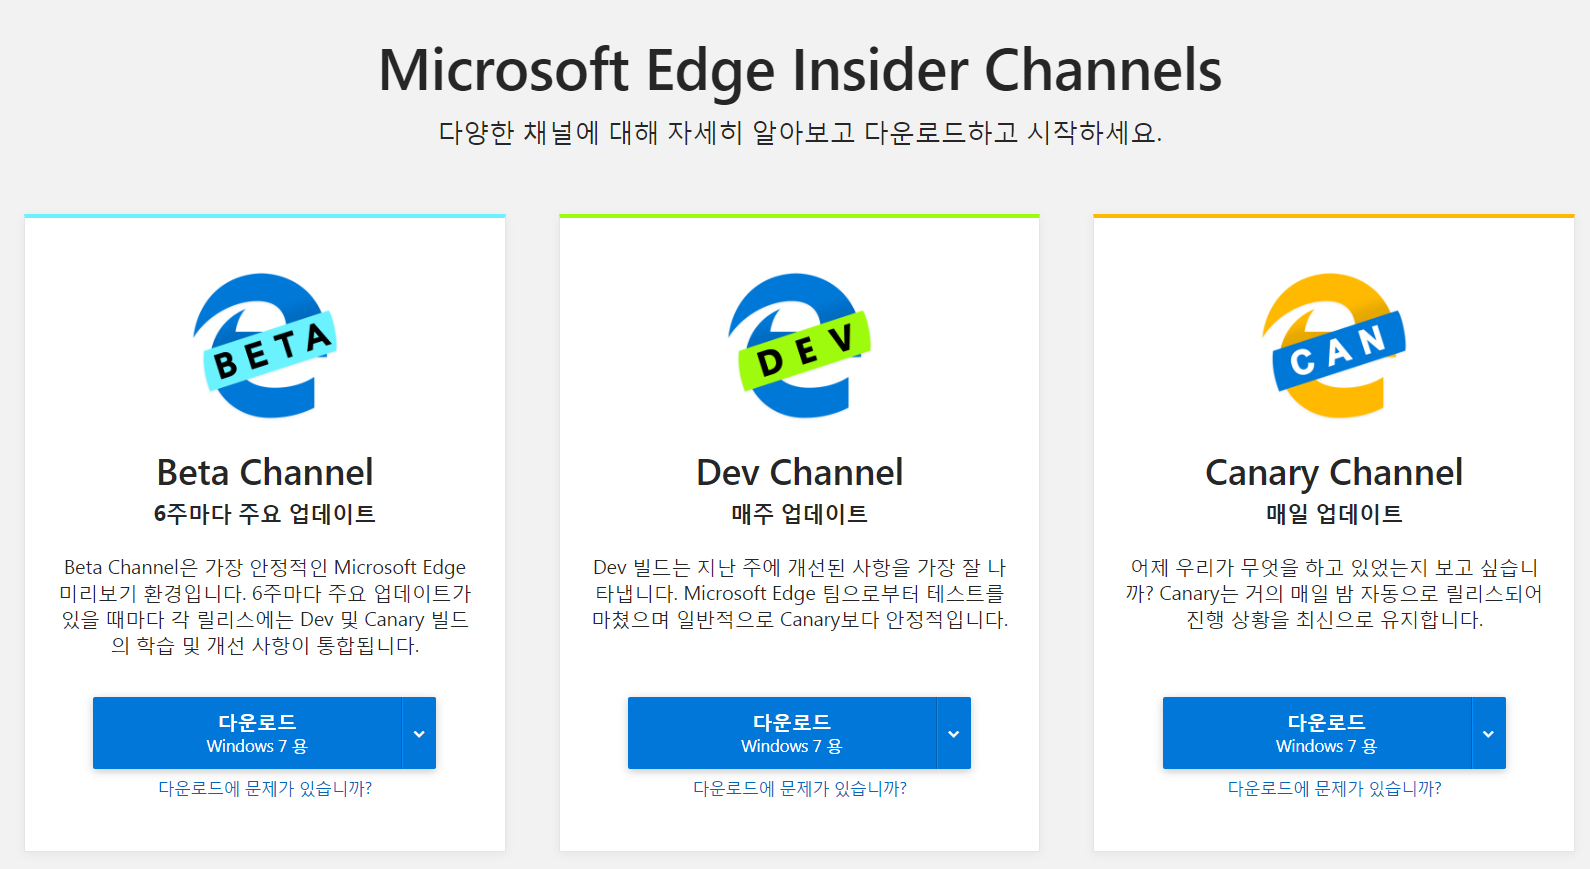Download the Dev Channel for Windows 7
The height and width of the screenshot is (869, 1590).
pos(783,733)
